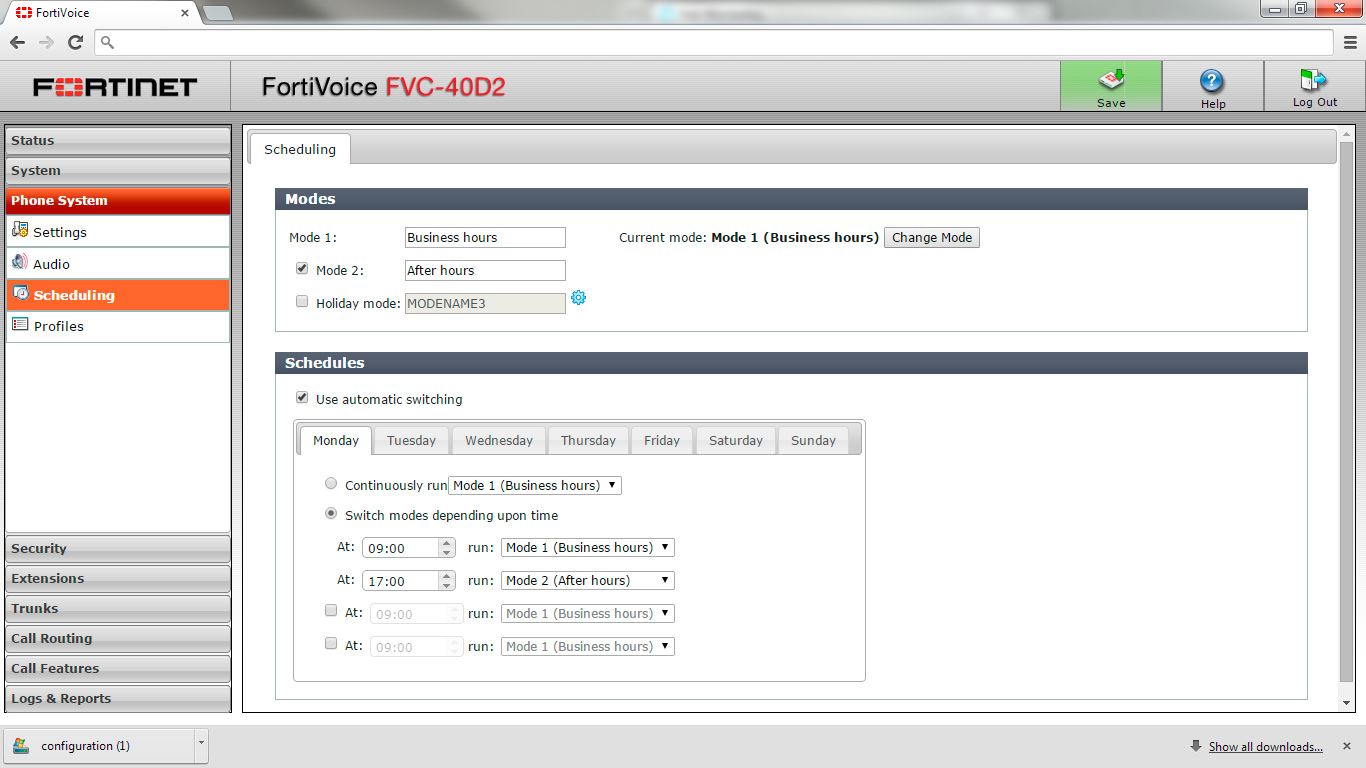Select the Monday schedule tab
1366x768 pixels.
click(x=336, y=440)
